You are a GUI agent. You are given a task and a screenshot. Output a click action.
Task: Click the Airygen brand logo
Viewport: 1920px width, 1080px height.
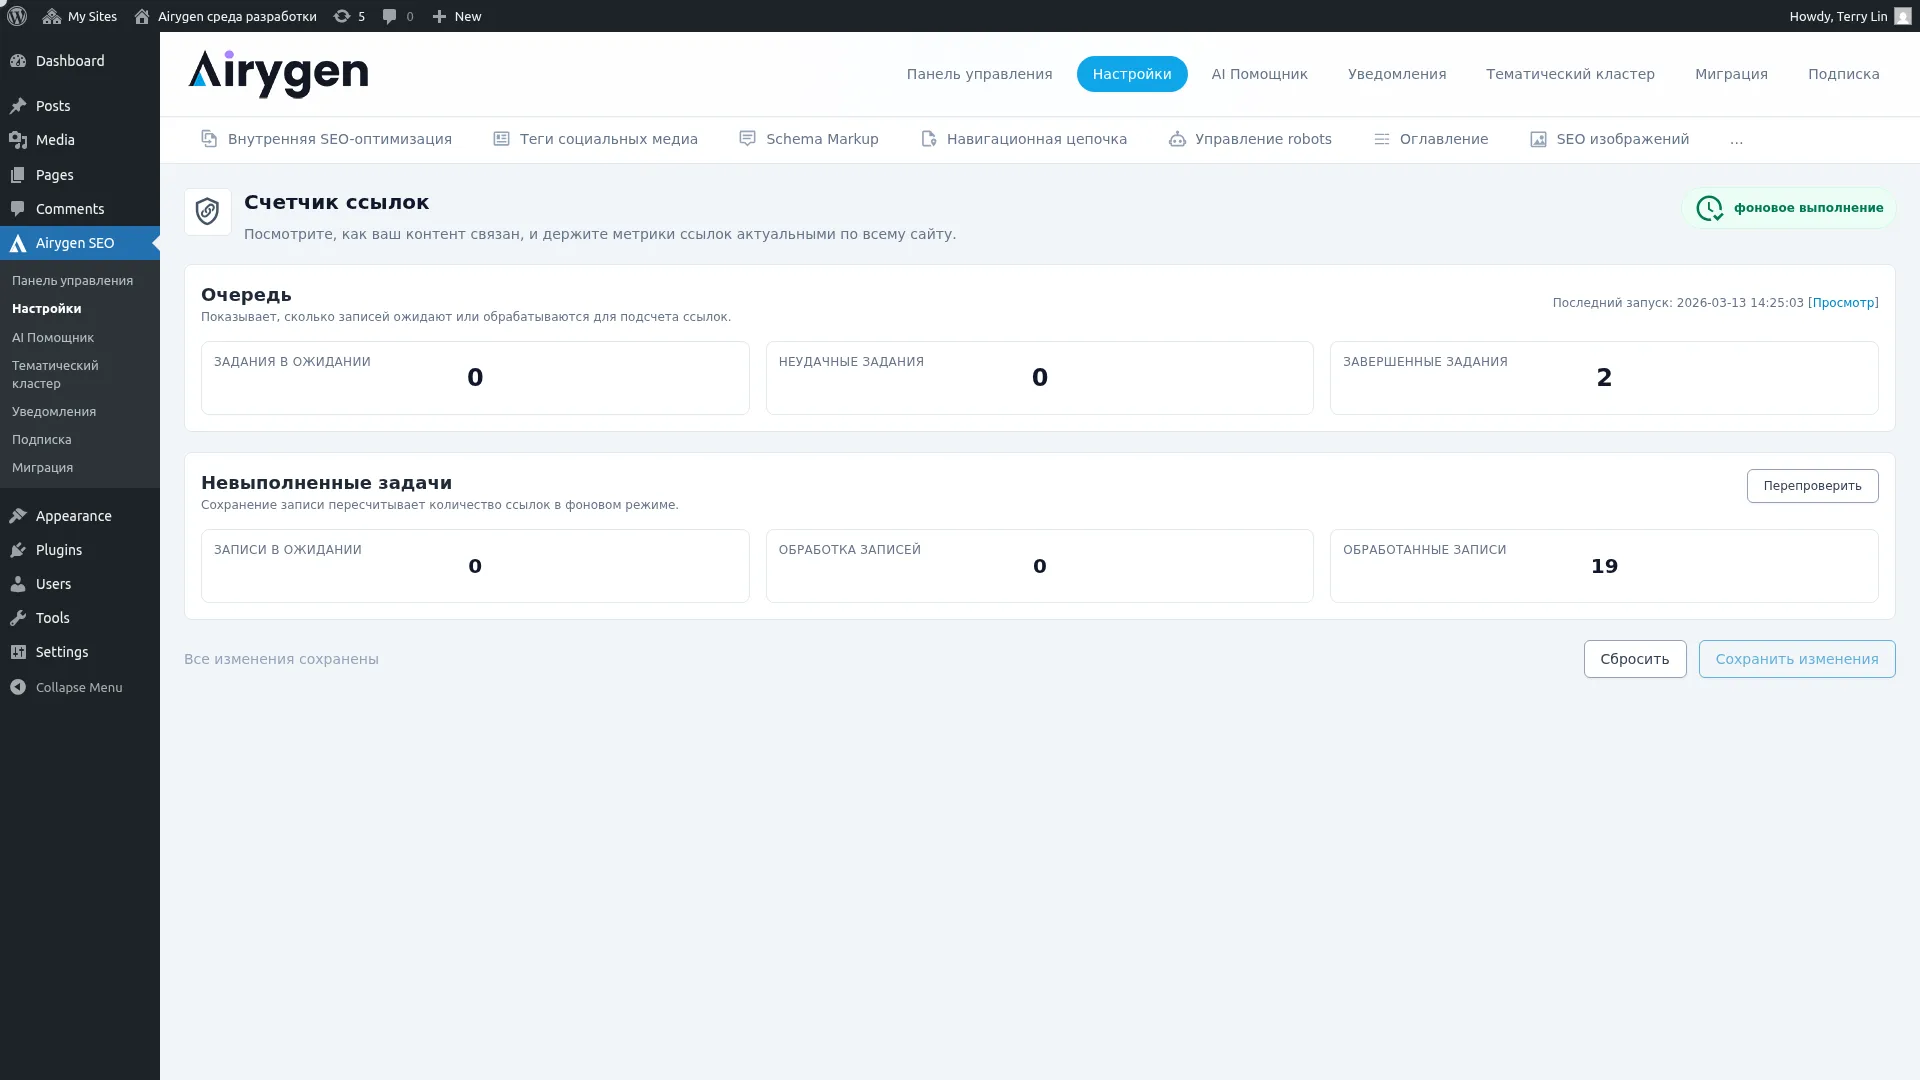[278, 74]
